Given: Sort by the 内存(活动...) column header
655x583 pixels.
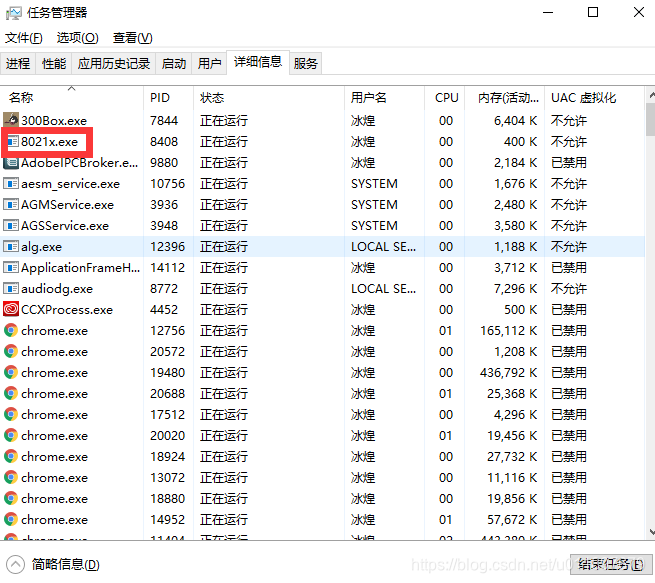Looking at the screenshot, I should [x=505, y=98].
